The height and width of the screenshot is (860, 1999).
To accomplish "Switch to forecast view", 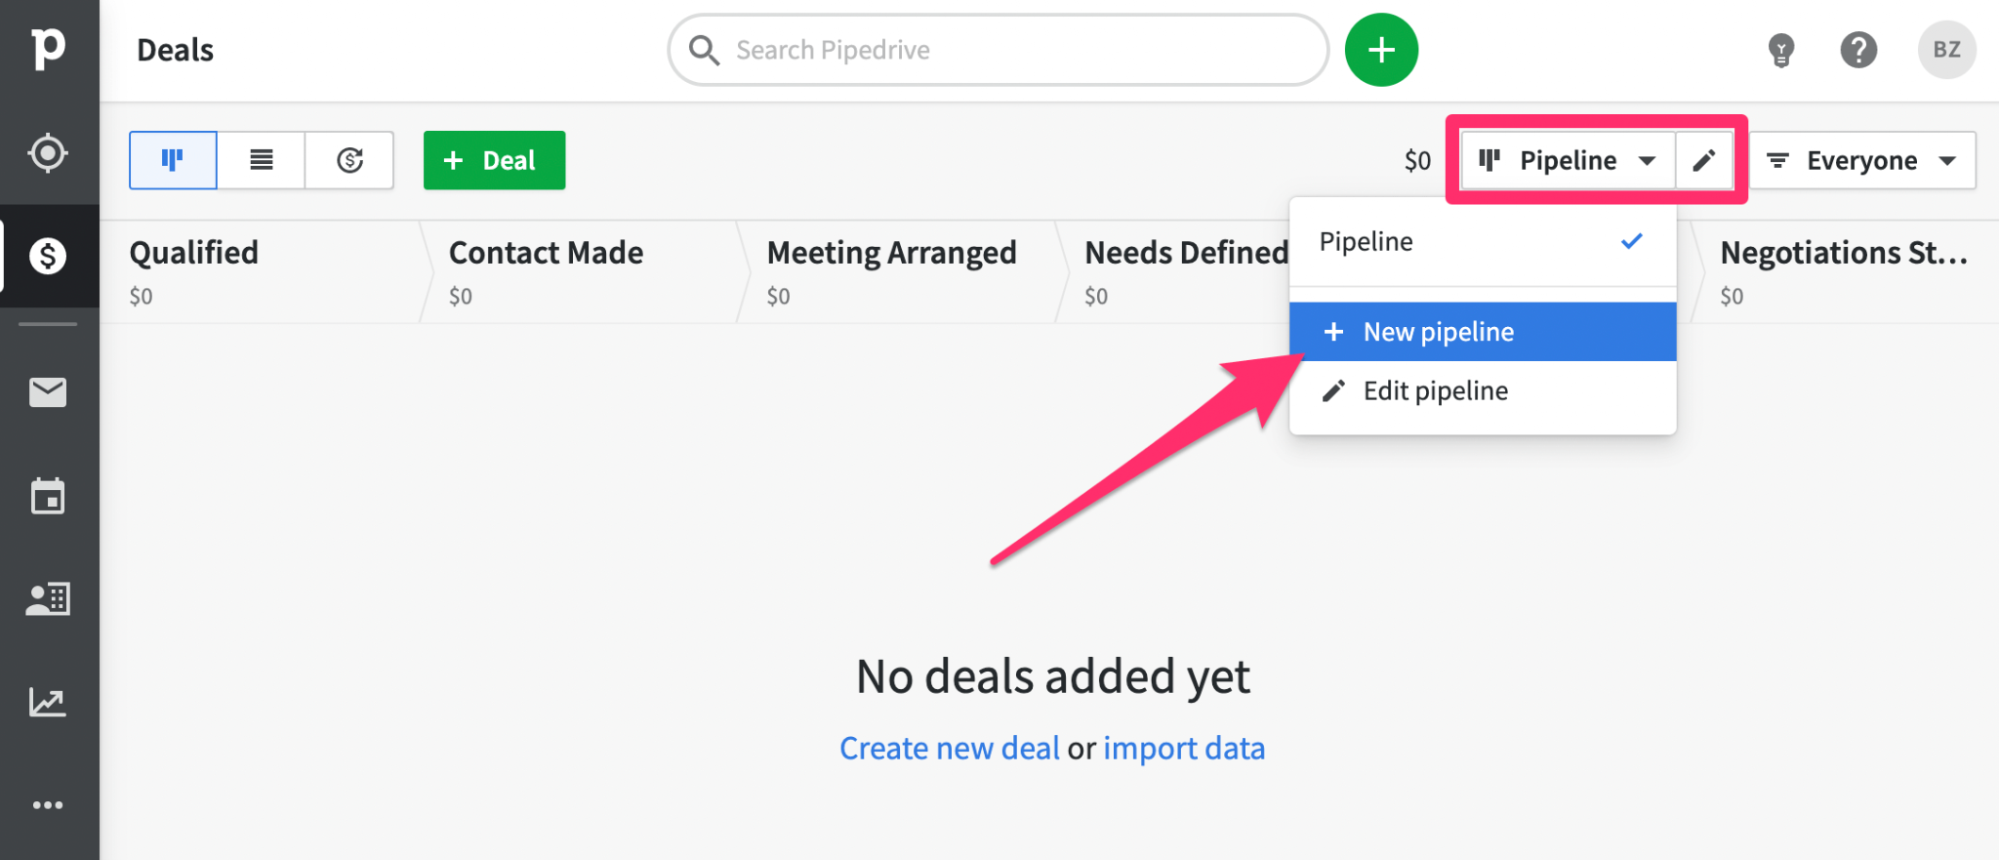I will point(349,160).
